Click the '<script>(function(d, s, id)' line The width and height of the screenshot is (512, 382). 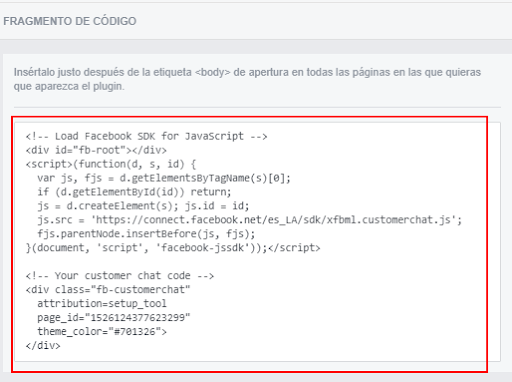point(111,164)
